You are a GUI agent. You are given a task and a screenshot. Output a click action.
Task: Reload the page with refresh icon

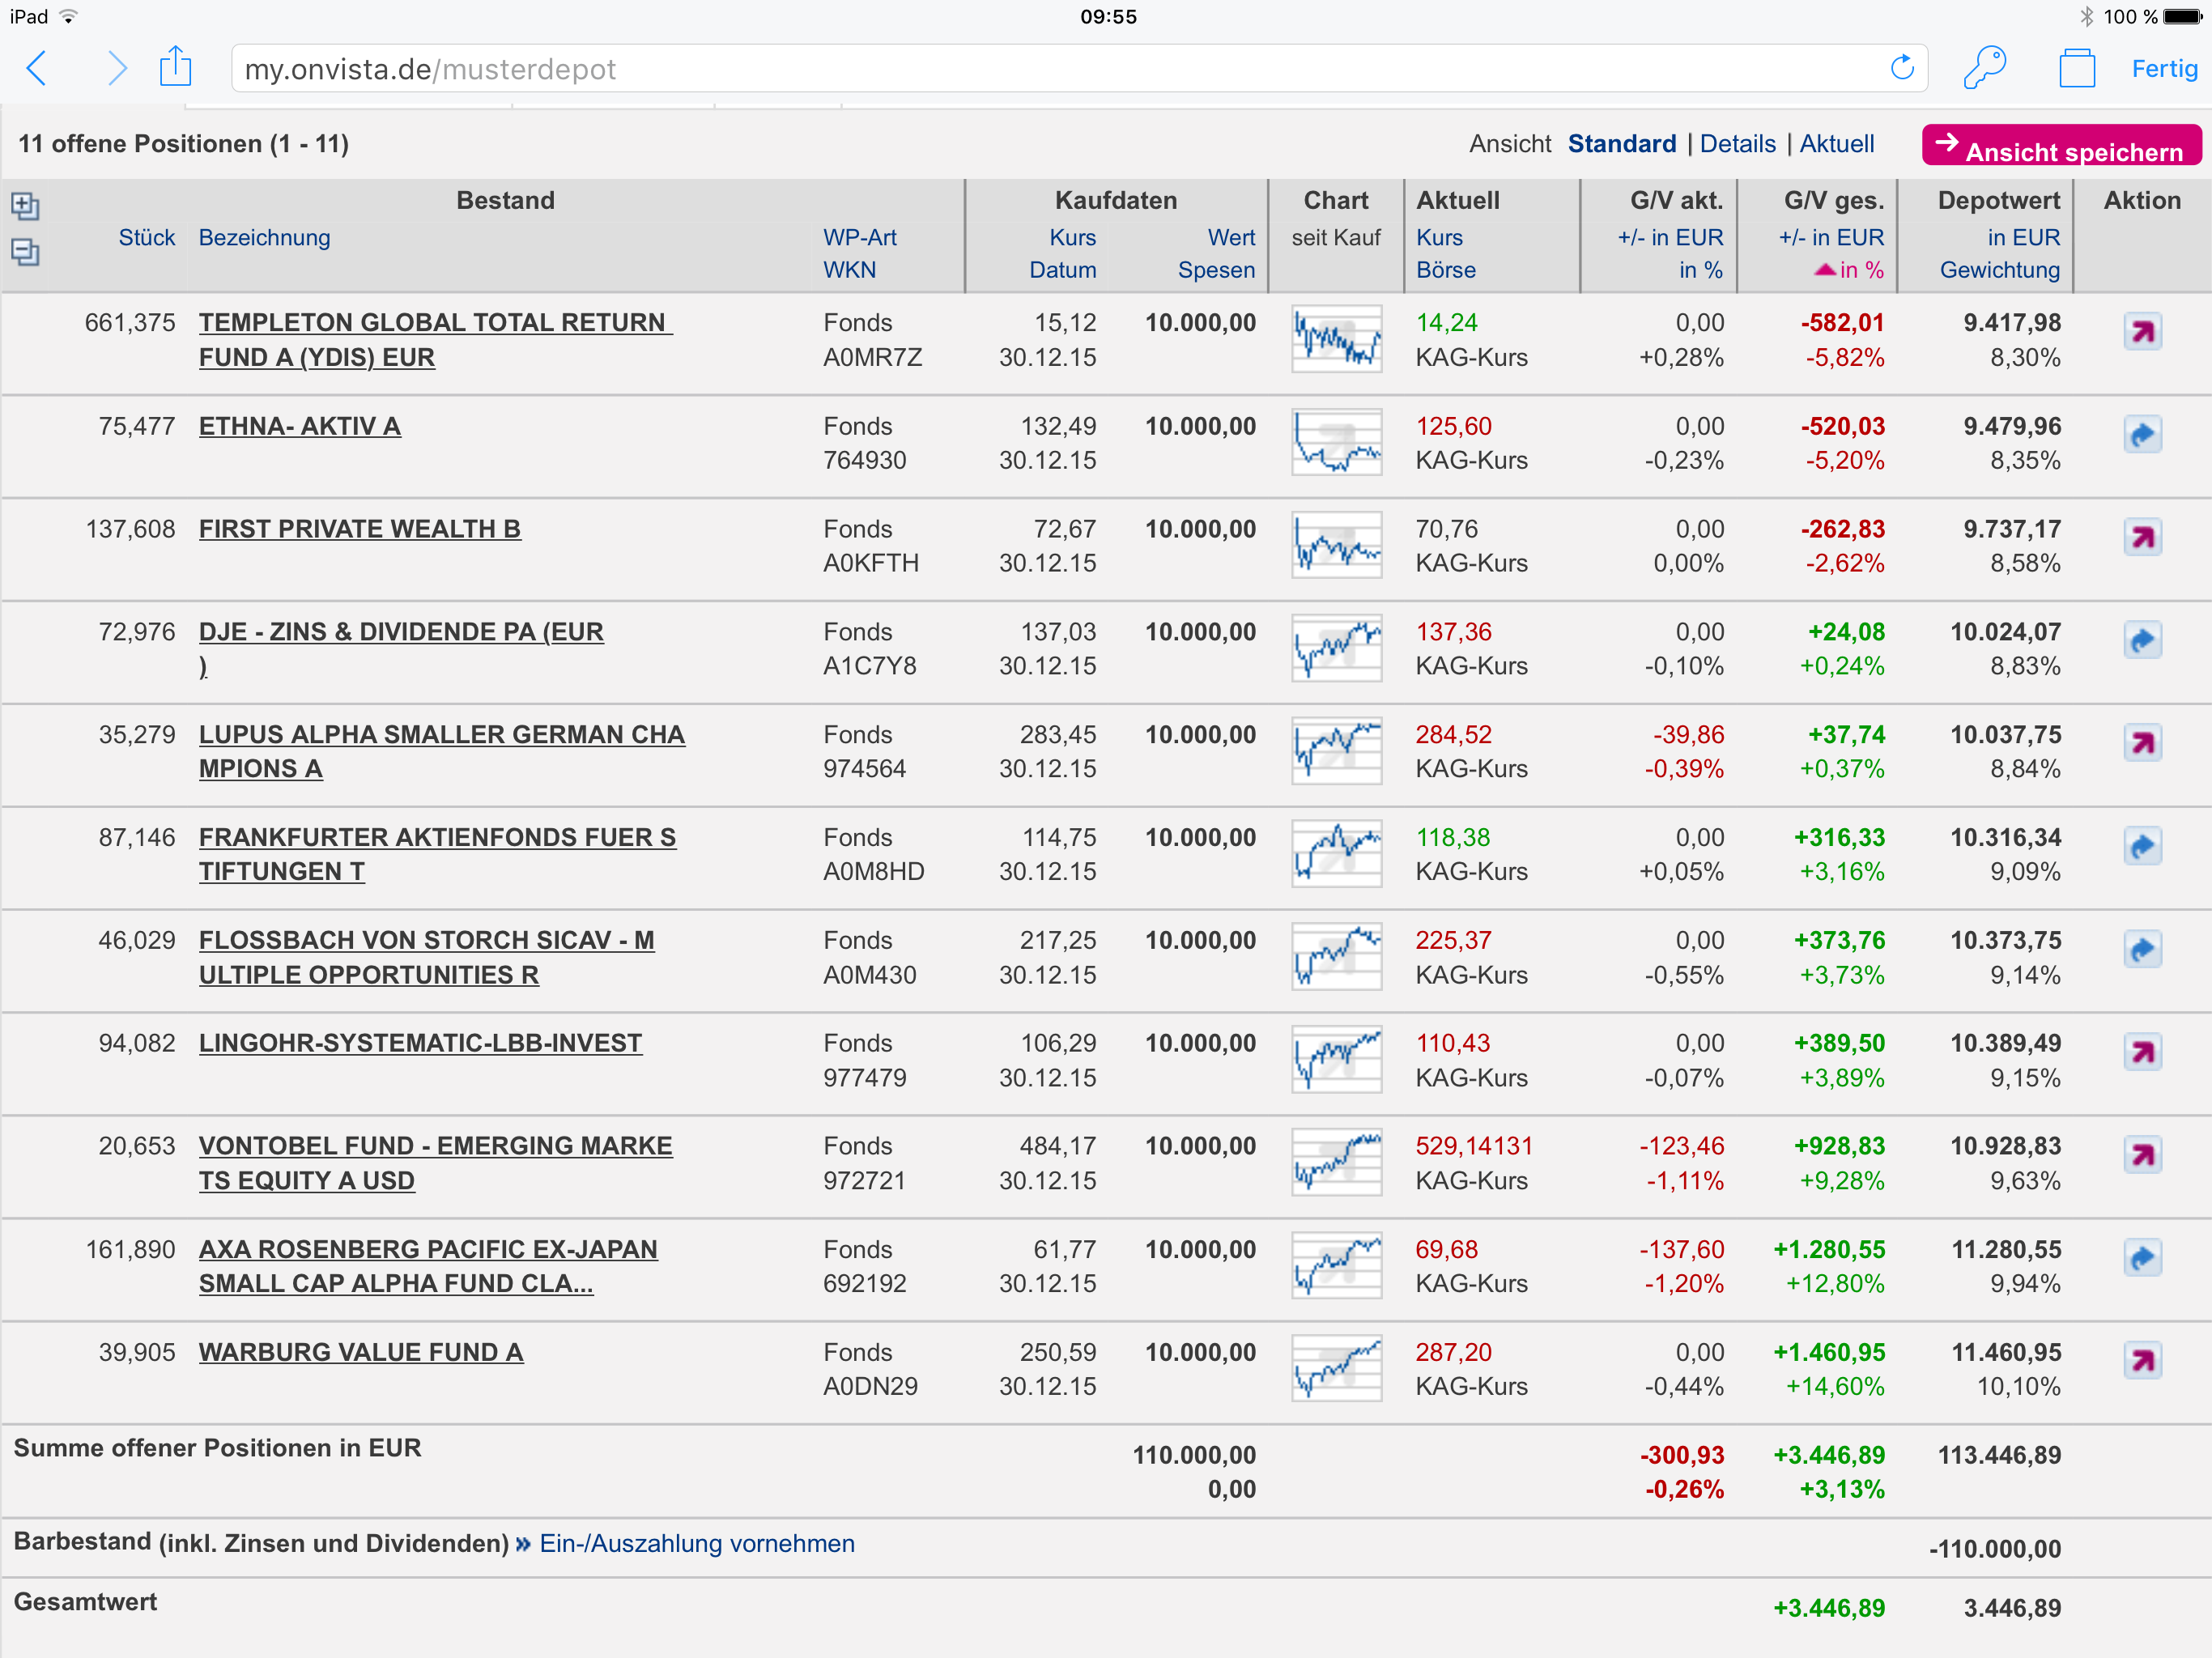(x=1901, y=68)
